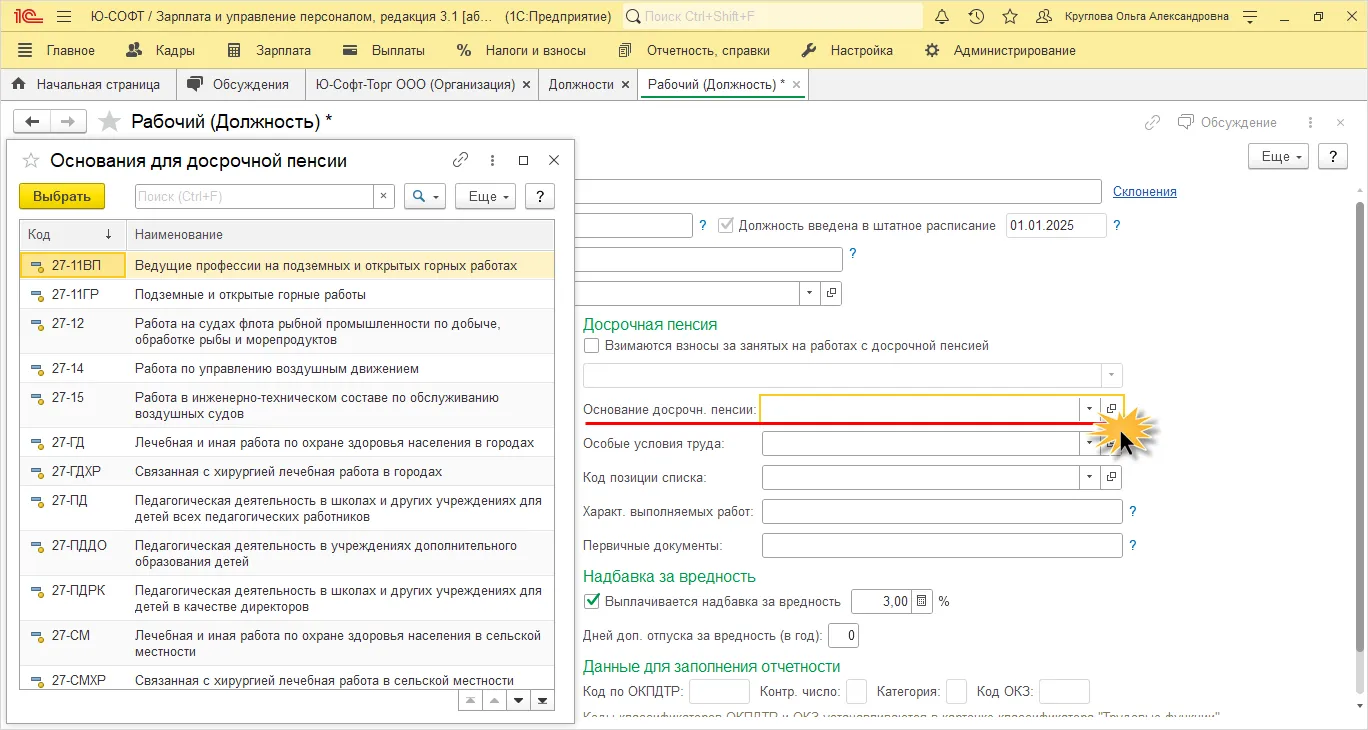Open the search options magnifier dropdown
The width and height of the screenshot is (1368, 730).
[425, 197]
